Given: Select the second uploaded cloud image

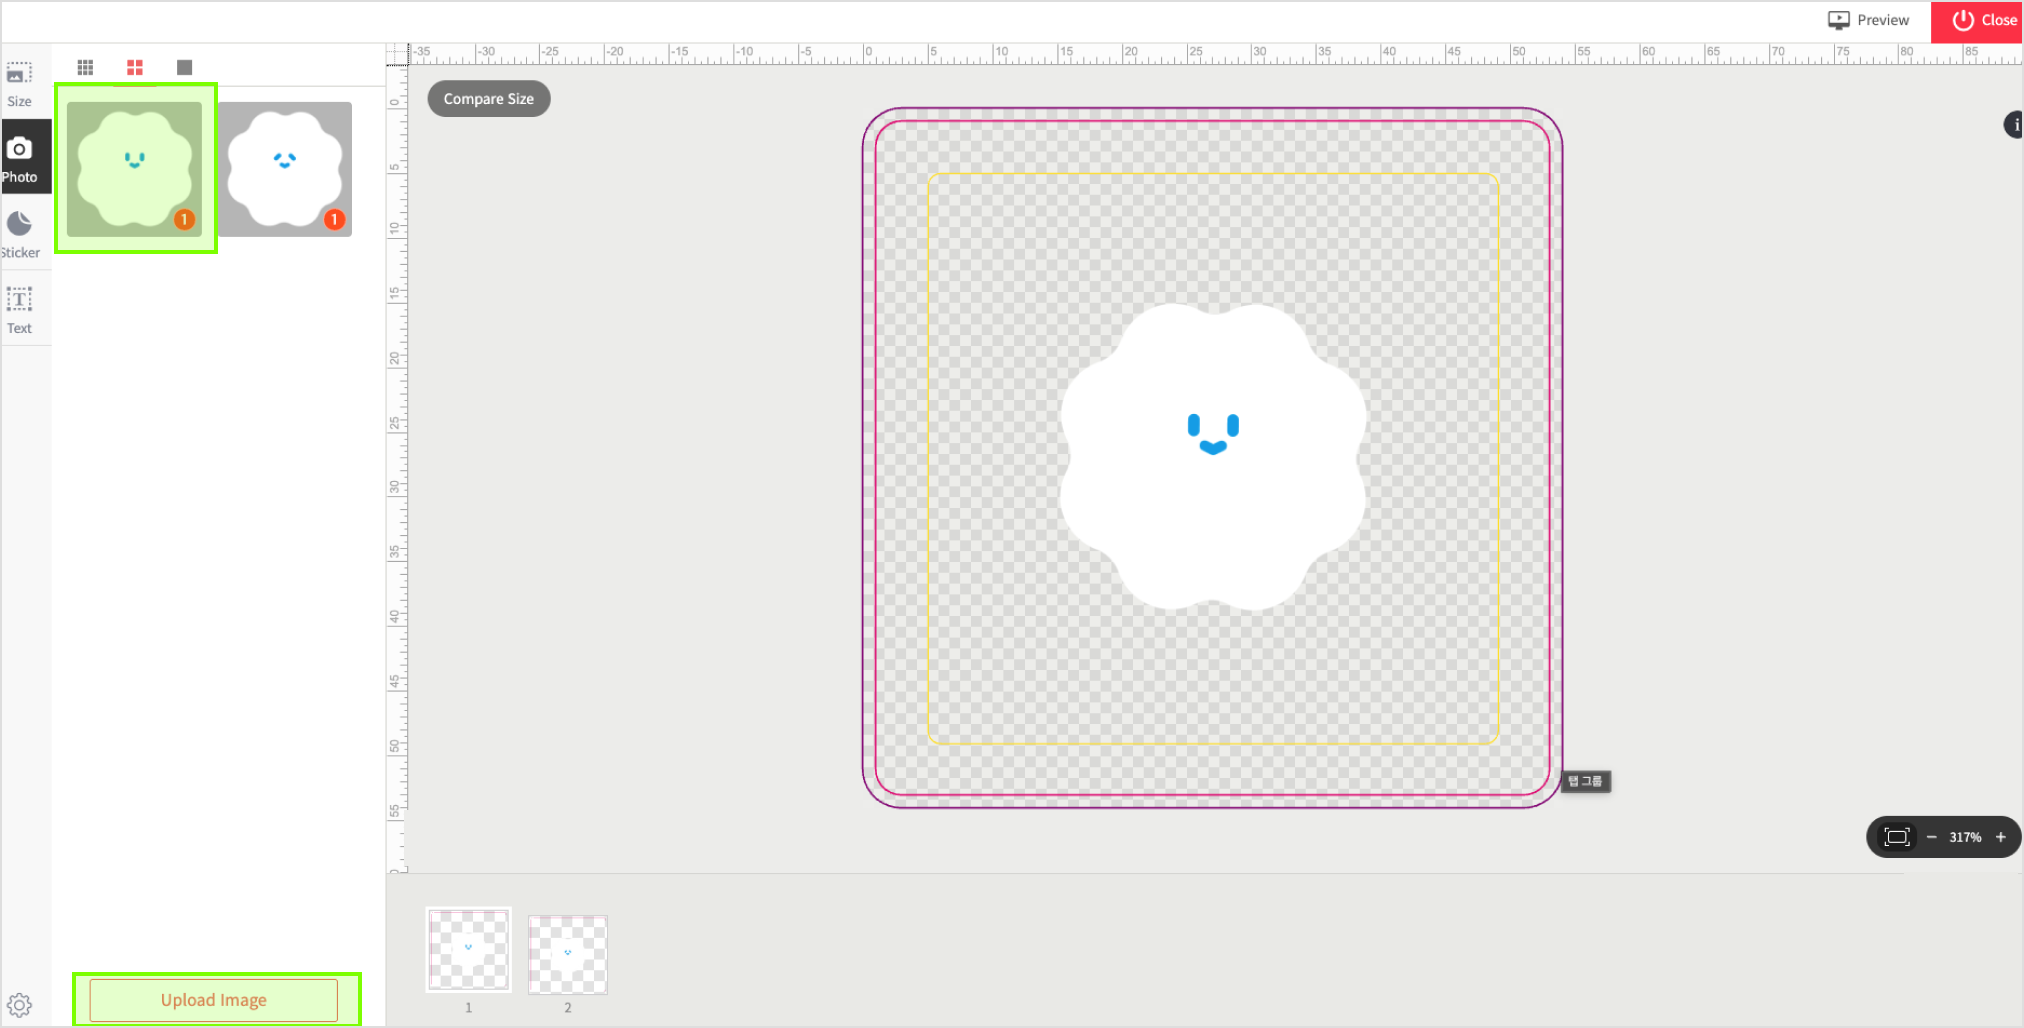Looking at the screenshot, I should click(285, 168).
